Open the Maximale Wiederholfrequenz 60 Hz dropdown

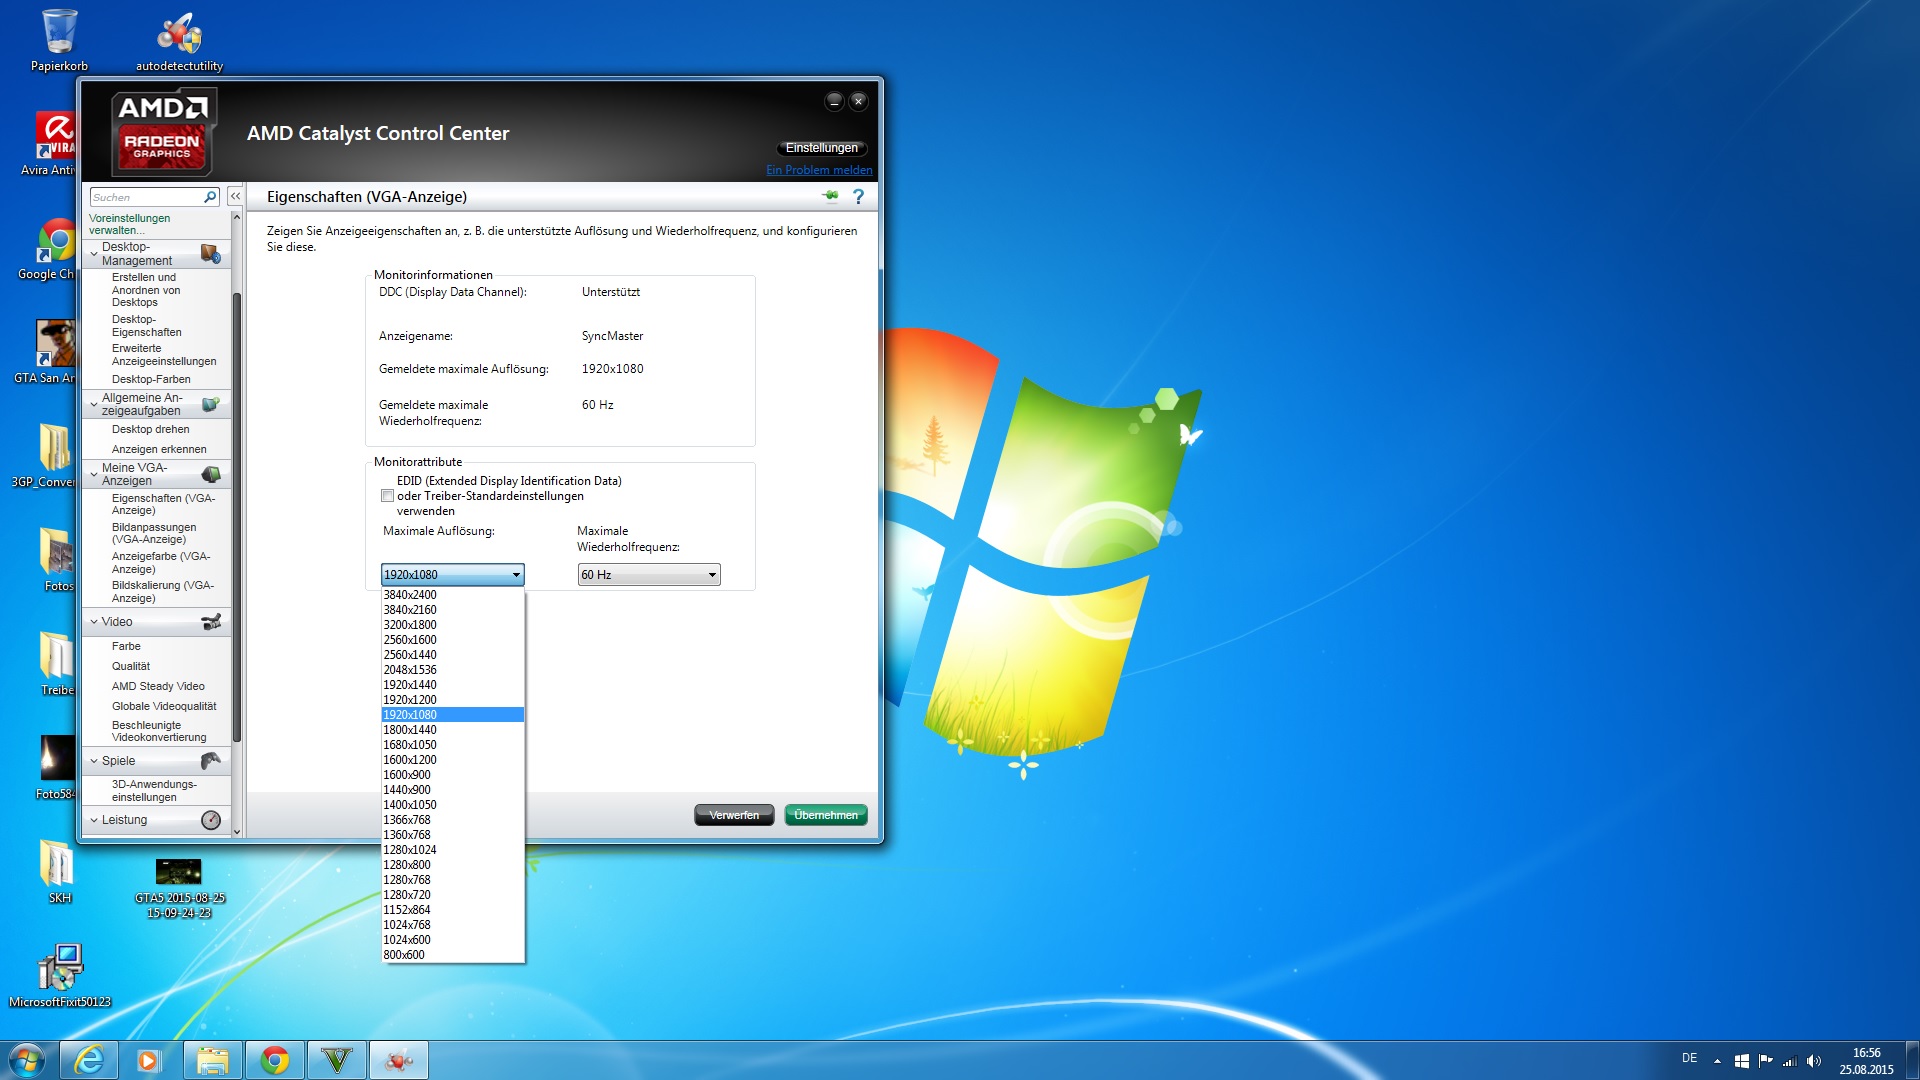pyautogui.click(x=649, y=575)
